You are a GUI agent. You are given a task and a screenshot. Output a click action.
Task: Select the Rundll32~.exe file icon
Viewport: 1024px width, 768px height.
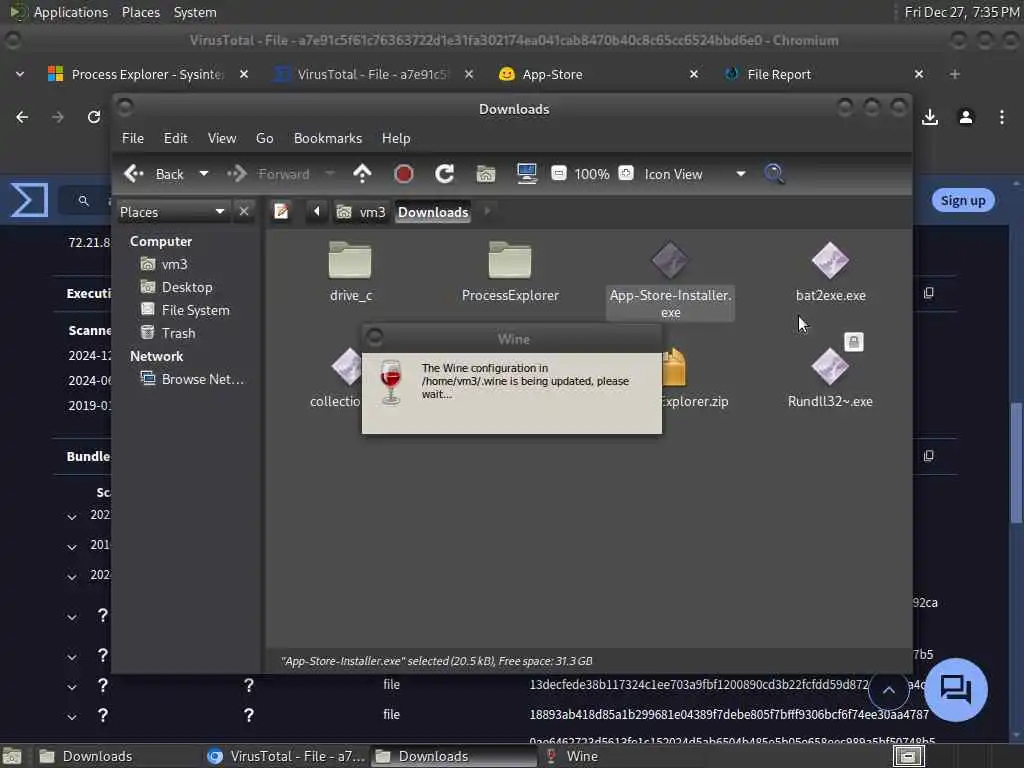830,367
